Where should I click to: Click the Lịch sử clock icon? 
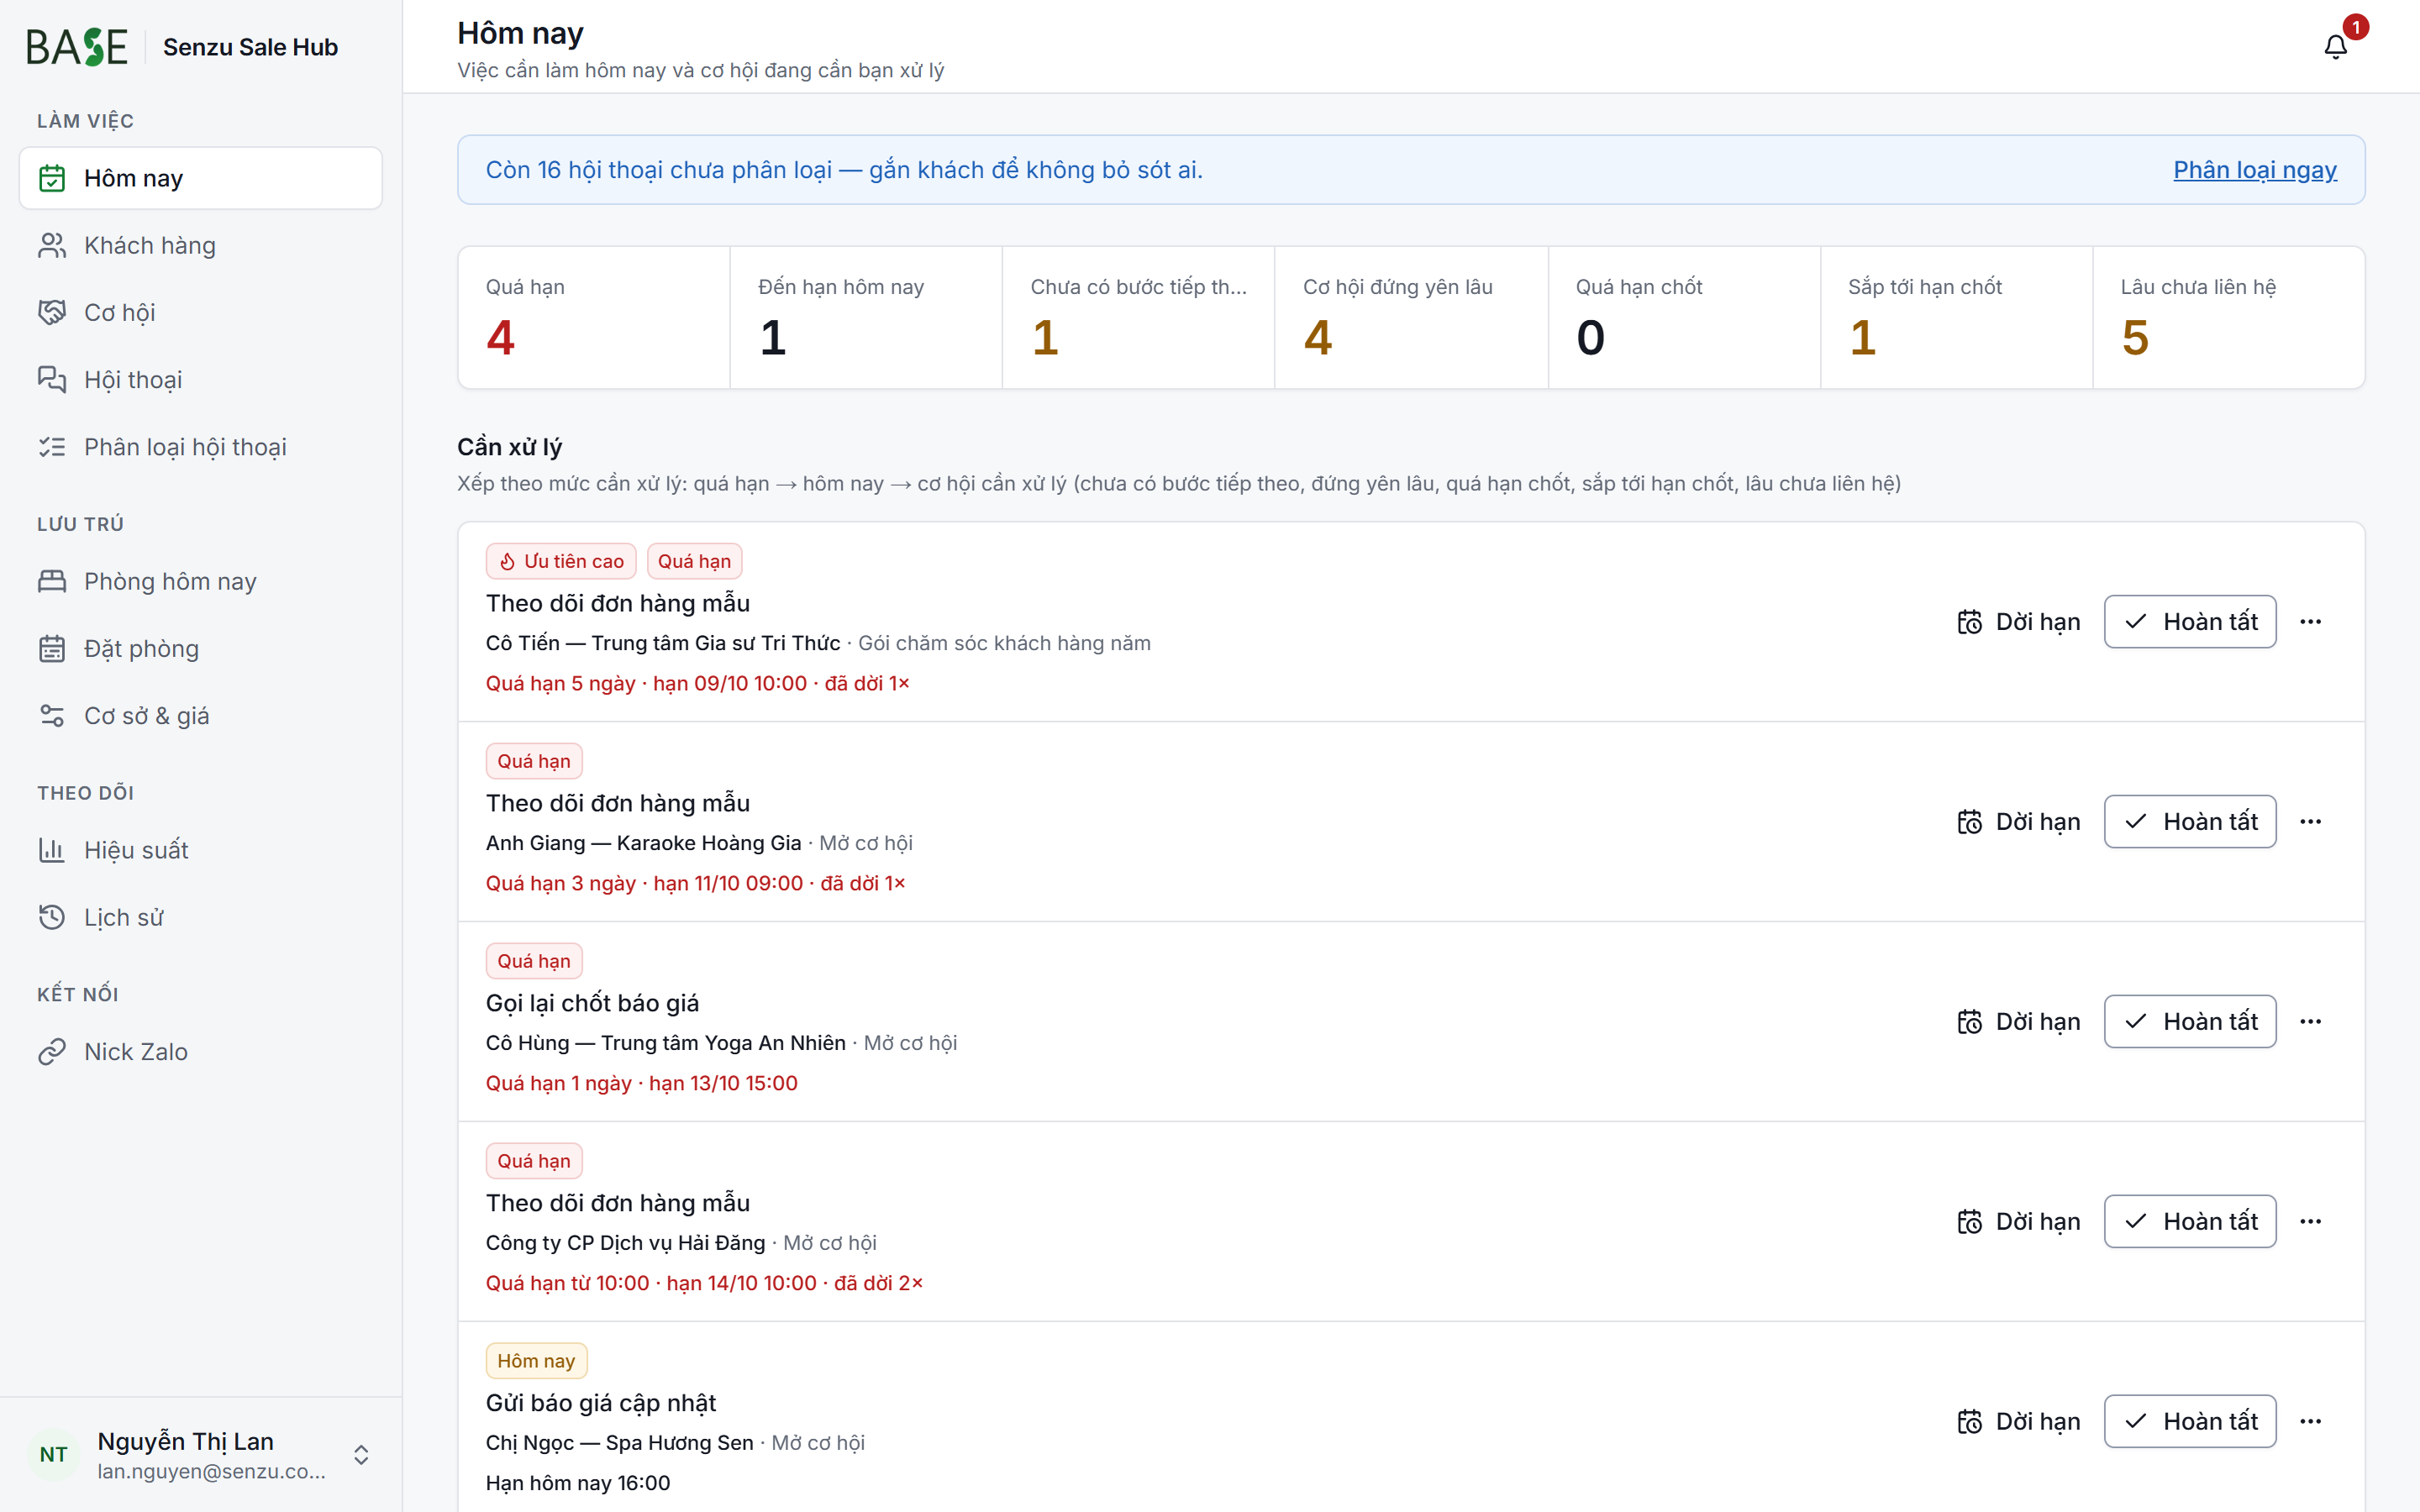(x=52, y=917)
